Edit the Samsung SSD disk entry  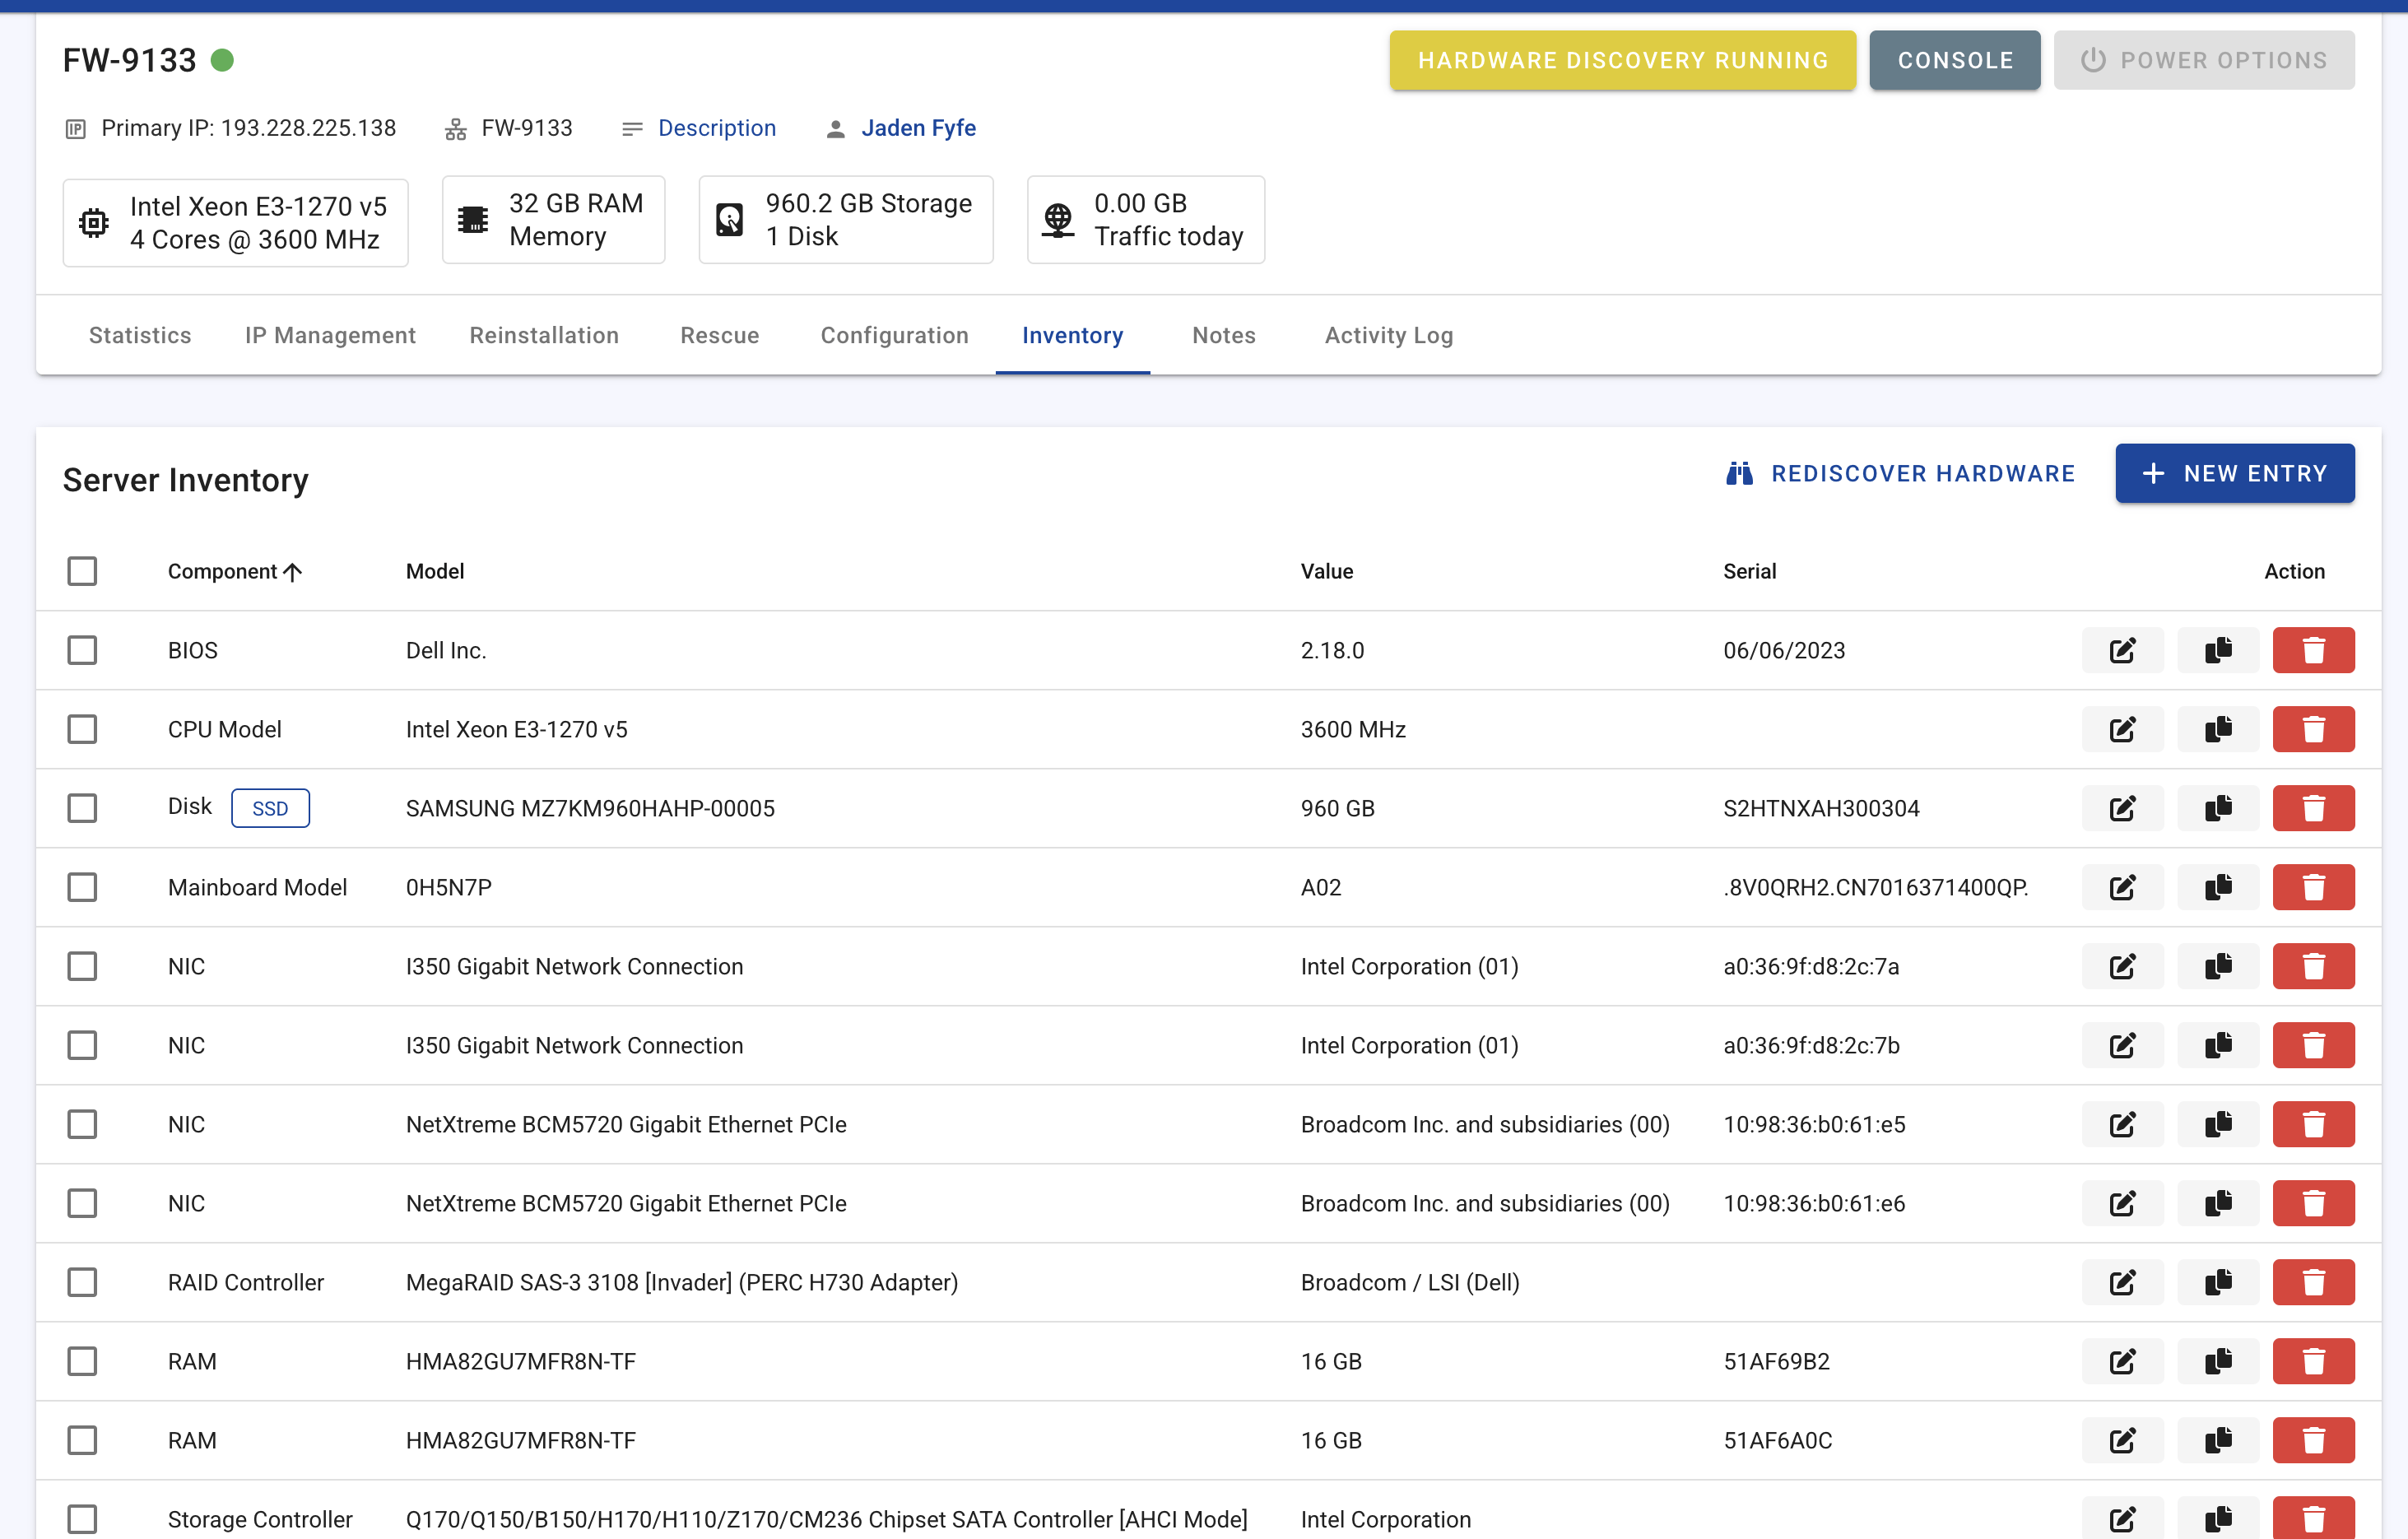pyautogui.click(x=2122, y=808)
